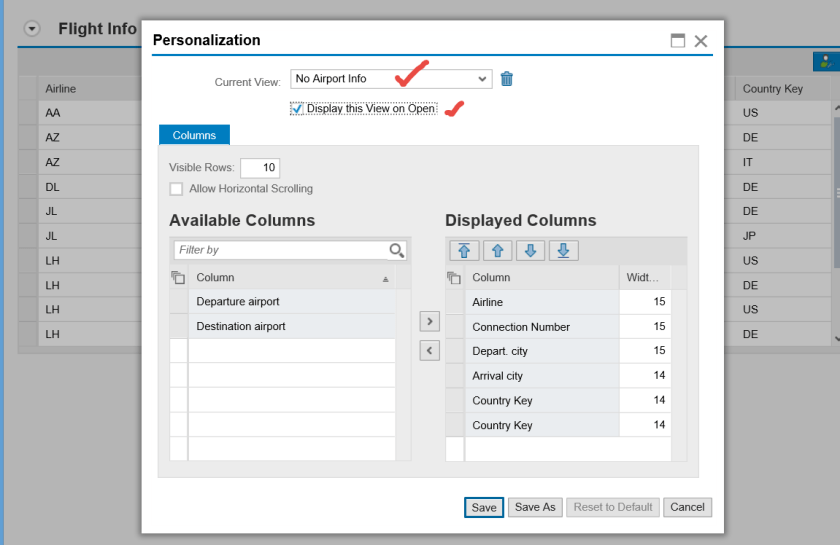The height and width of the screenshot is (545, 840).
Task: Click the search icon in Filter by
Action: [x=397, y=250]
